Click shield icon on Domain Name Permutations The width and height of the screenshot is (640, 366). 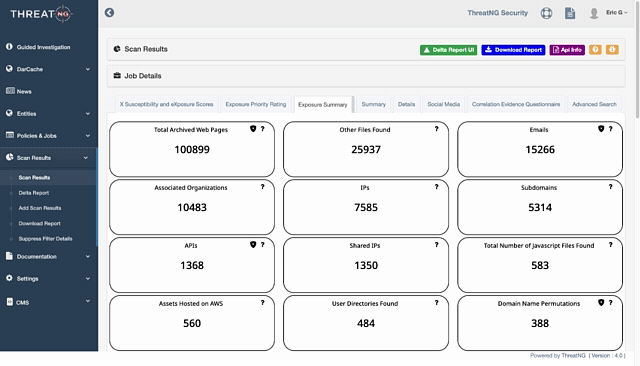pos(601,303)
